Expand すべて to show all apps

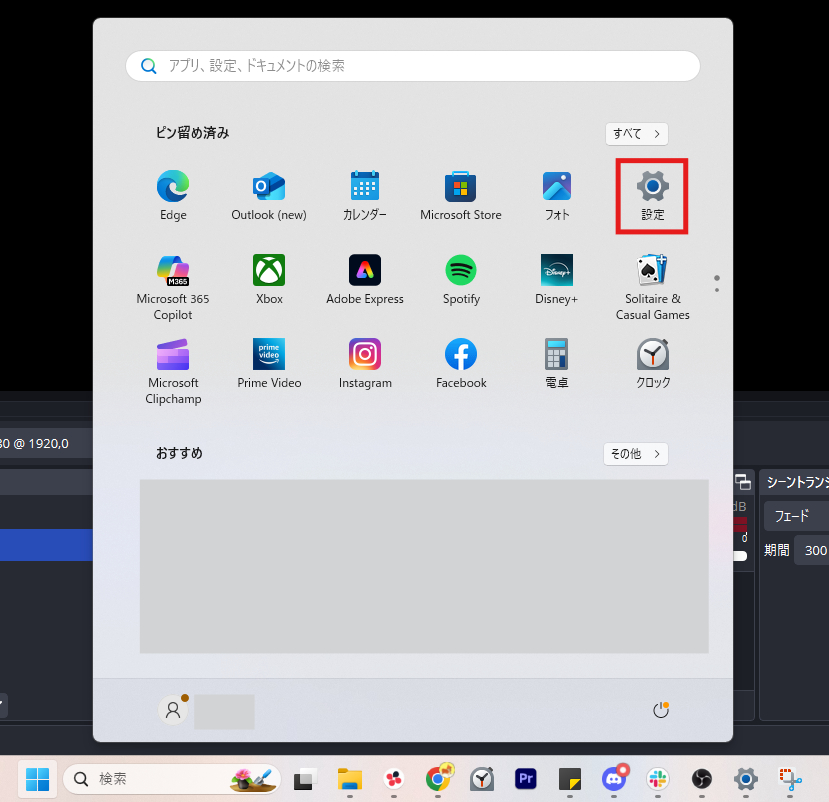click(636, 133)
